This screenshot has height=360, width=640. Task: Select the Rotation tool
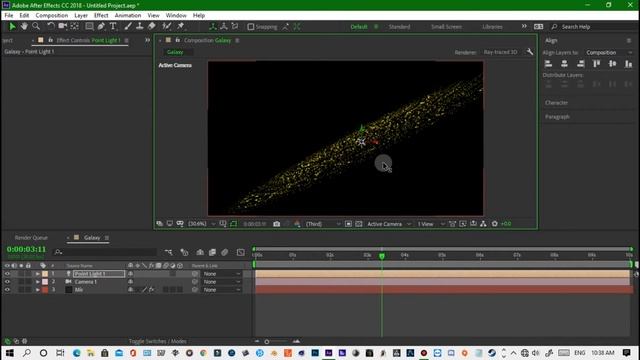click(51, 27)
